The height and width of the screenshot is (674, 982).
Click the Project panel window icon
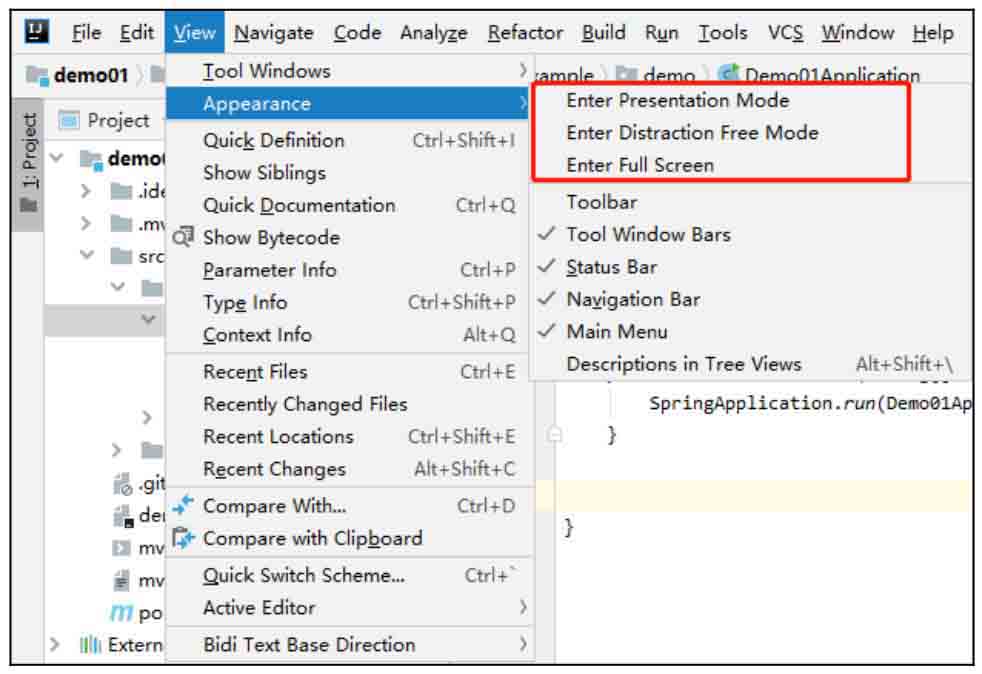69,121
